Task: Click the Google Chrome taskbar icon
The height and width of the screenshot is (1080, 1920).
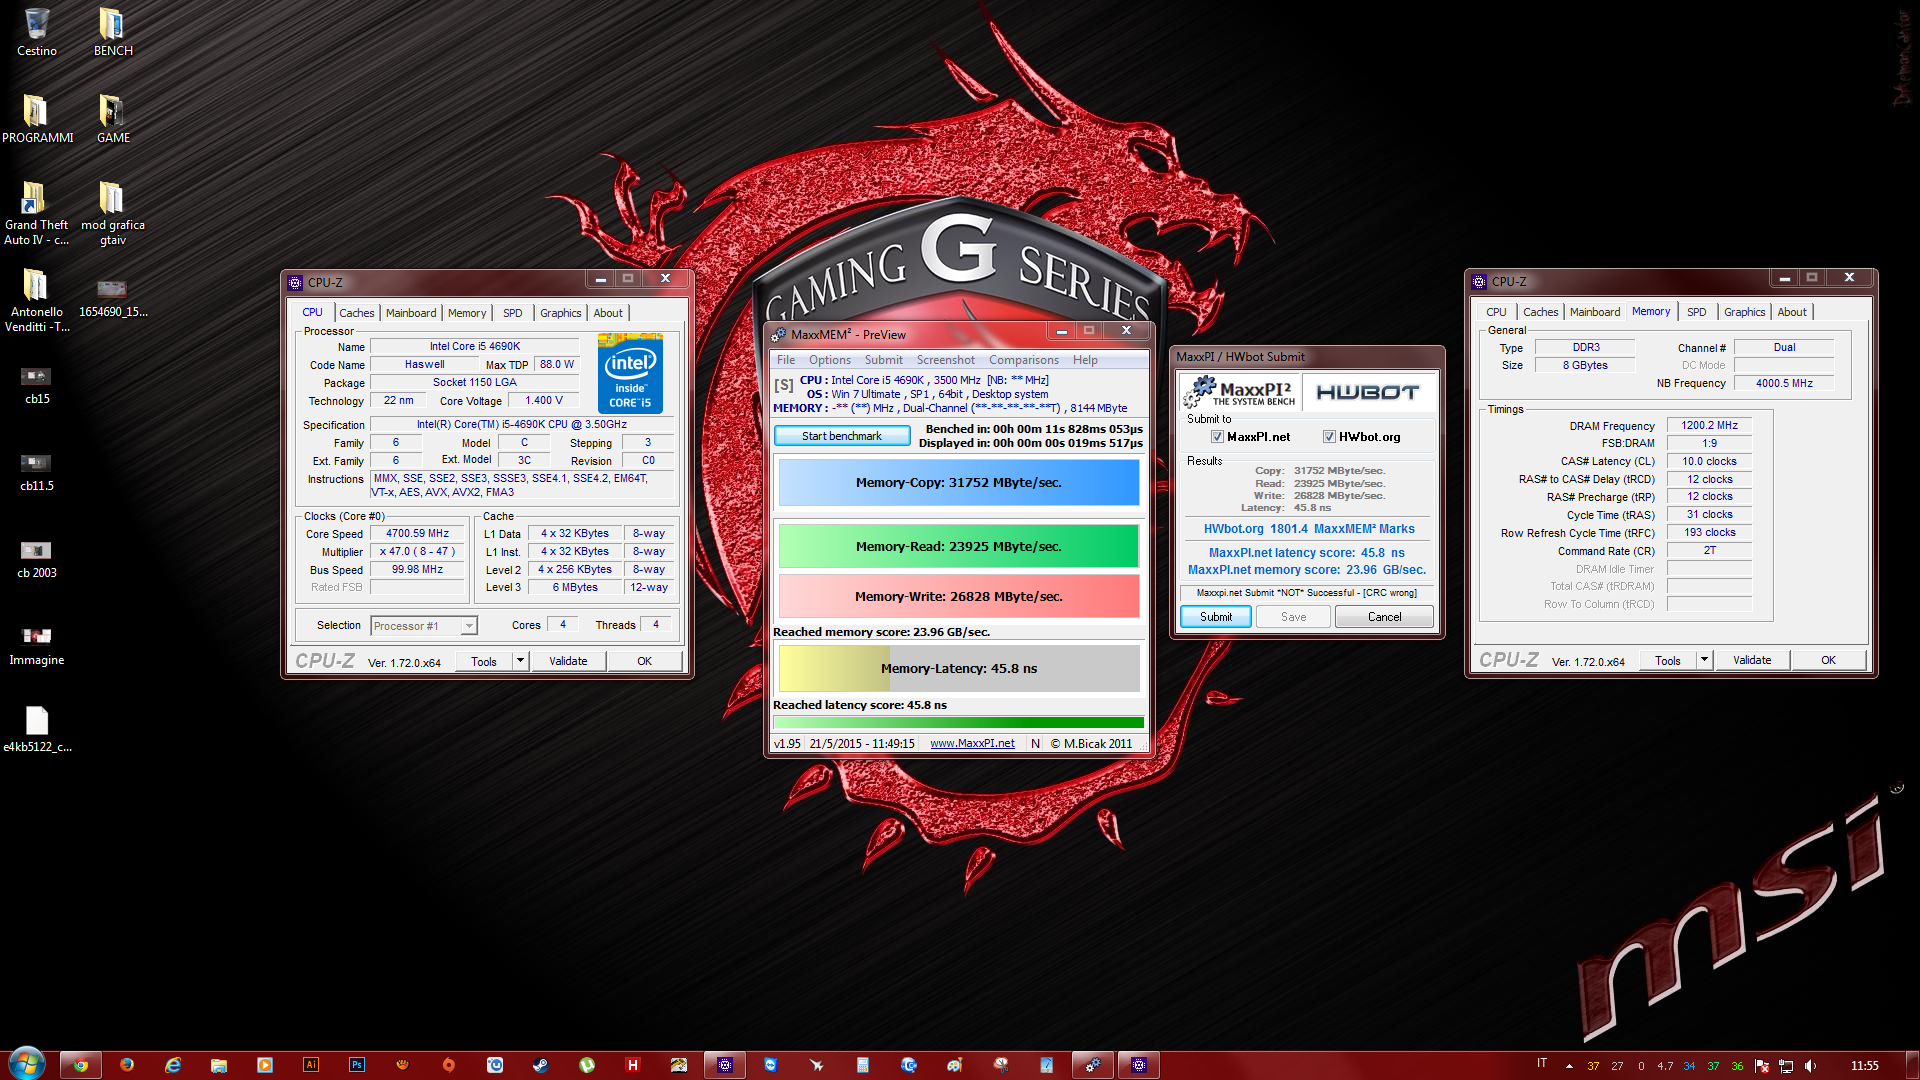Action: [81, 1065]
